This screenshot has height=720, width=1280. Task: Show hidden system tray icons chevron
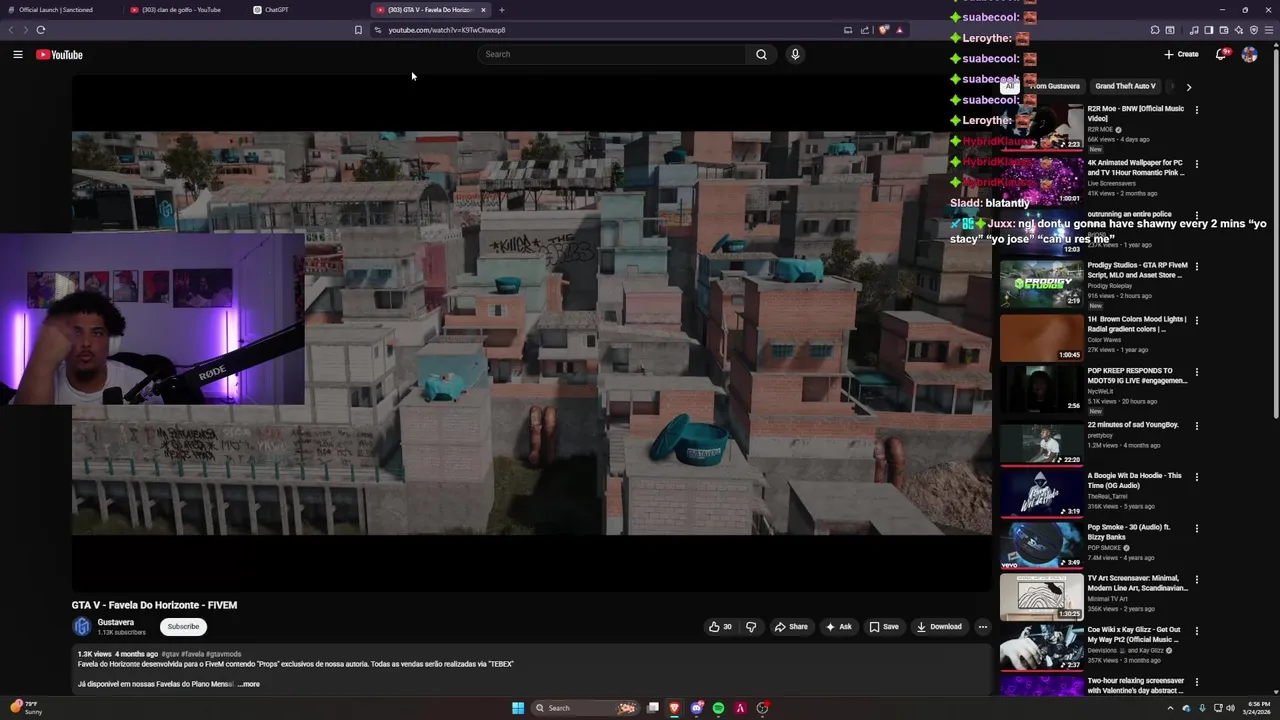1170,708
